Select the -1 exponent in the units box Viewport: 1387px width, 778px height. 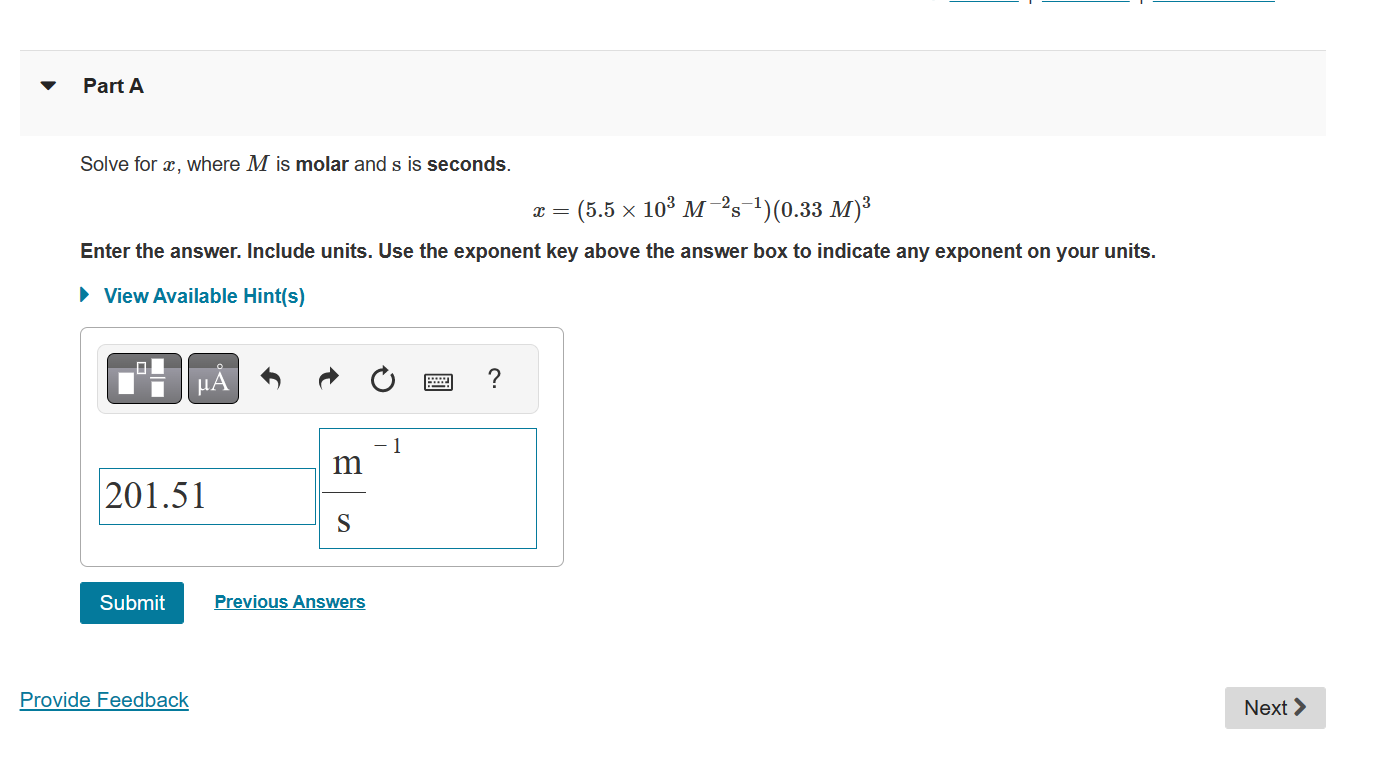pos(387,446)
